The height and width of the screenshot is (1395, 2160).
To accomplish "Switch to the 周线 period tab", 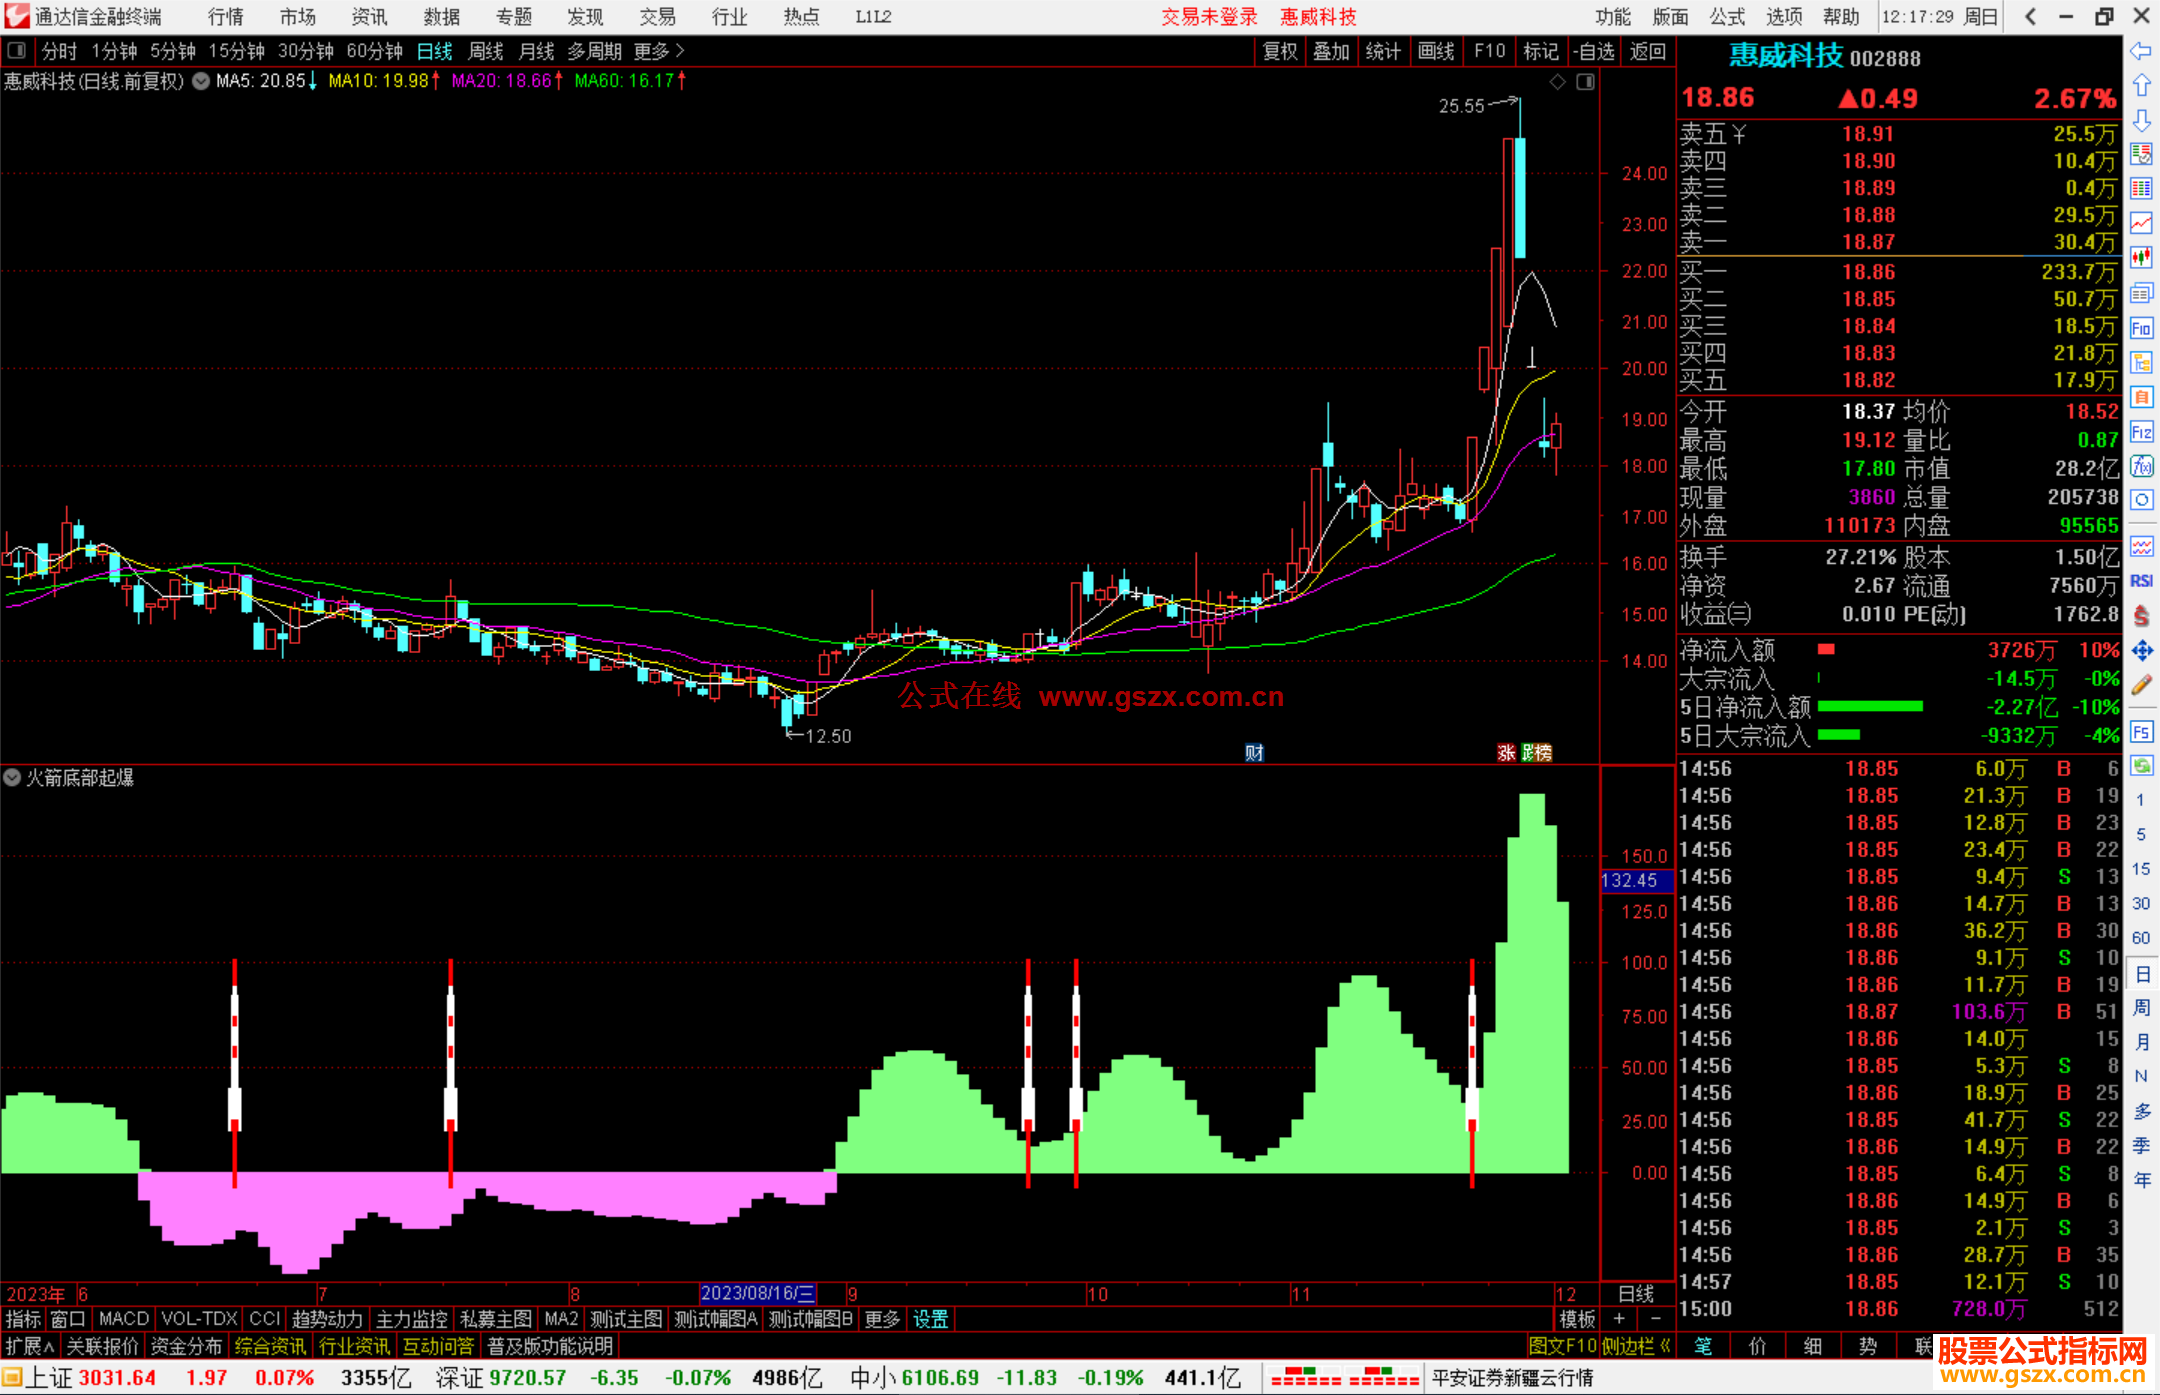I will point(486,51).
